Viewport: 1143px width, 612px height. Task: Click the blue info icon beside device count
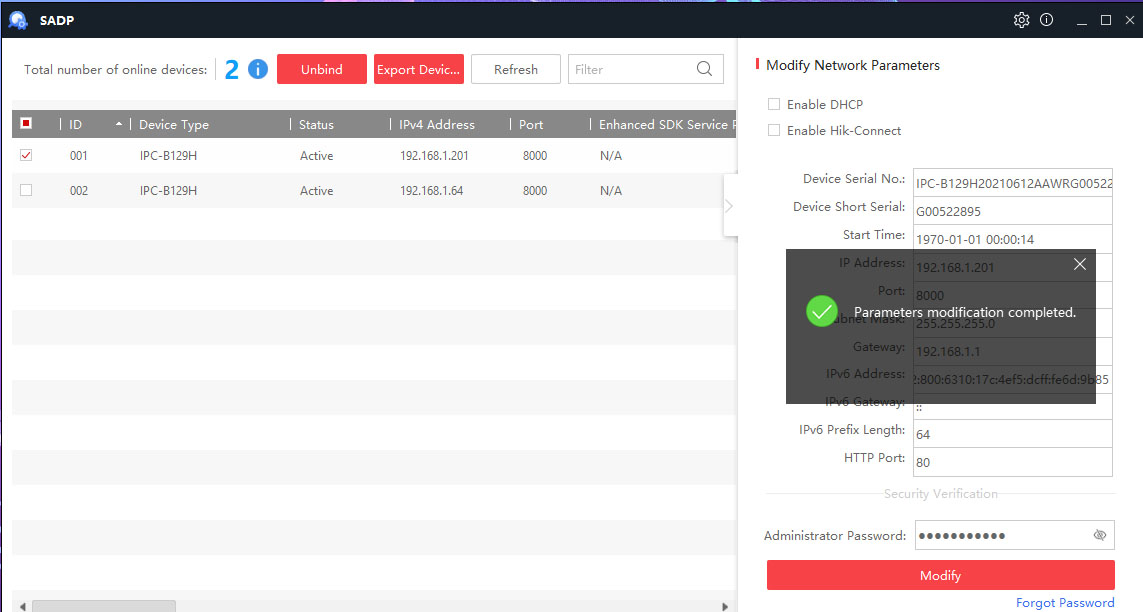(257, 69)
